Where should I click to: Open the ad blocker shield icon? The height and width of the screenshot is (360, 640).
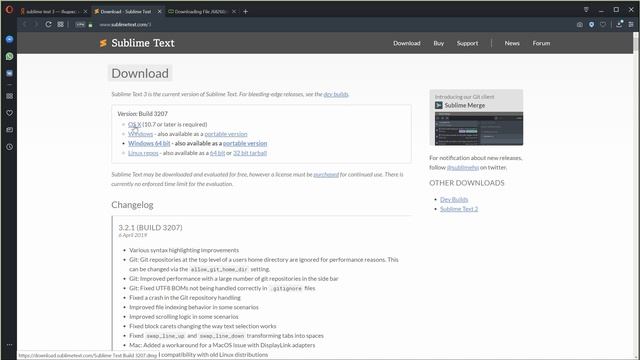point(591,24)
